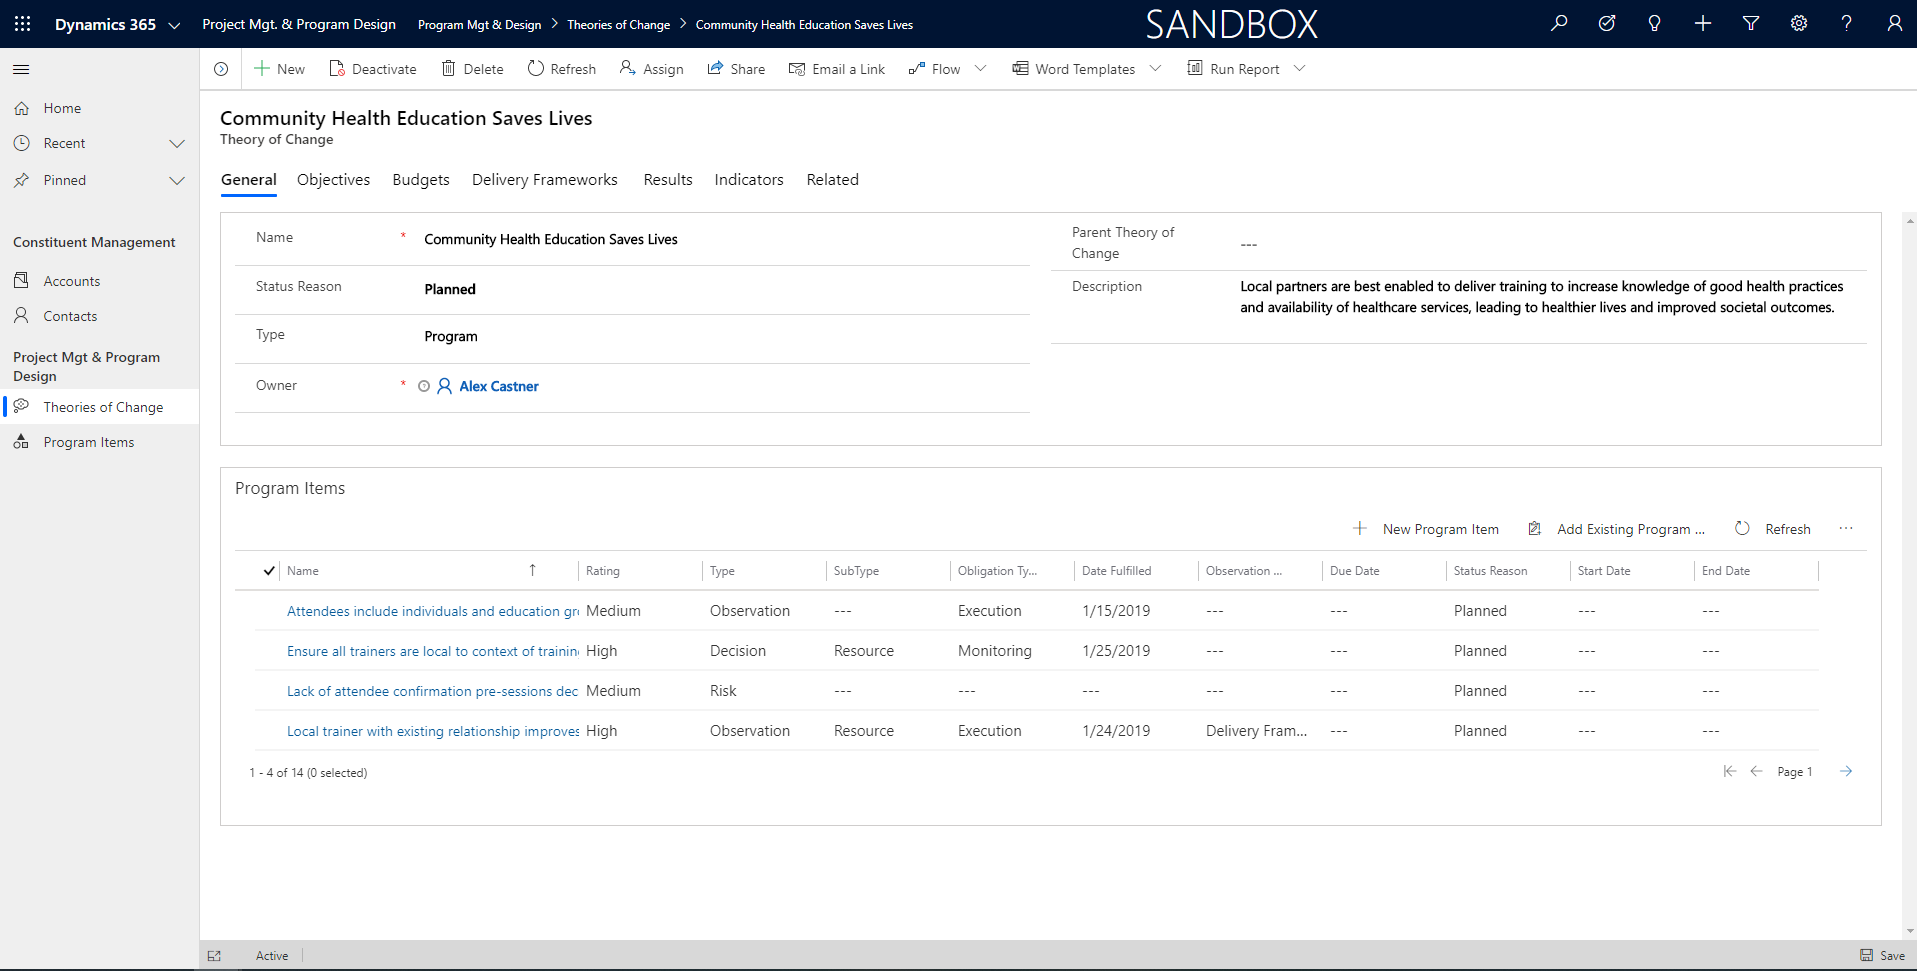Click the plus quick create icon in header
This screenshot has width=1917, height=971.
[1703, 24]
